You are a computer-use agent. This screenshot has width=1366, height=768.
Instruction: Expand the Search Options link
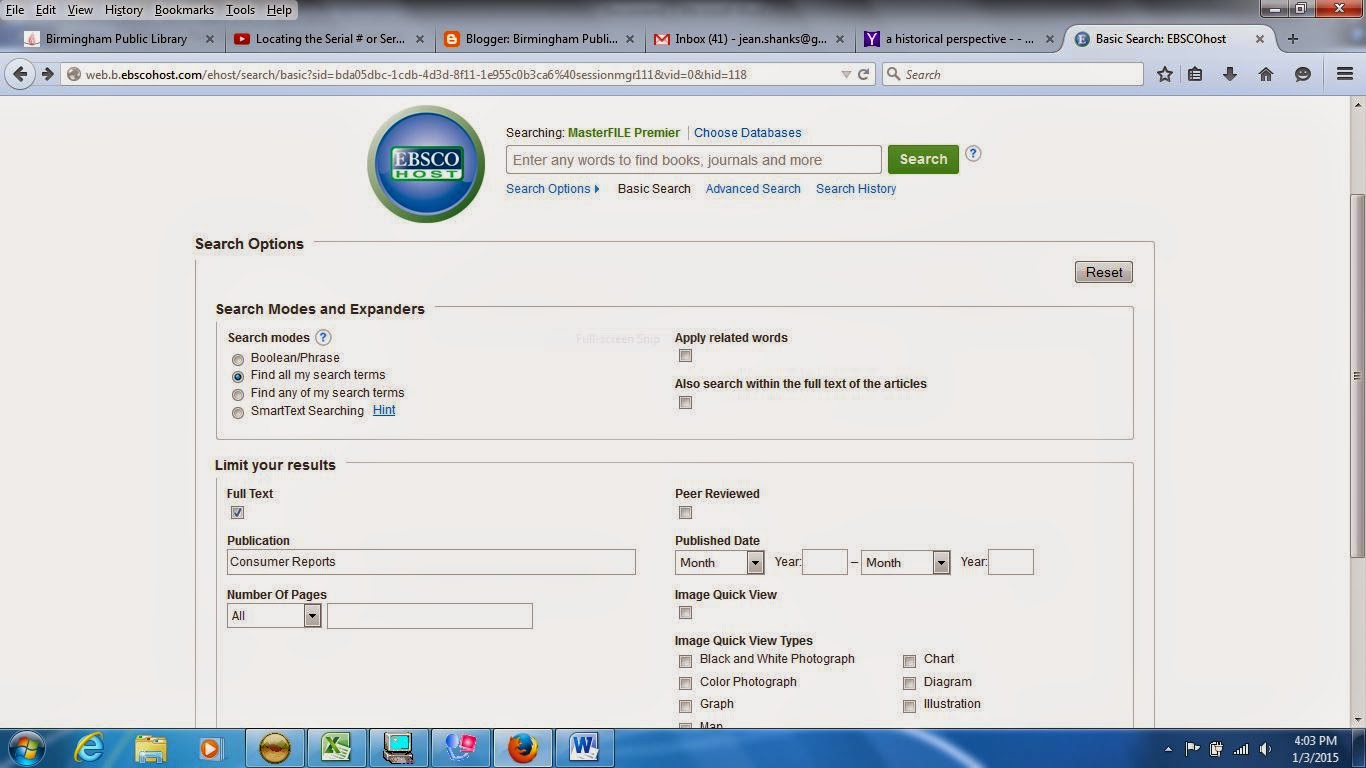click(552, 189)
